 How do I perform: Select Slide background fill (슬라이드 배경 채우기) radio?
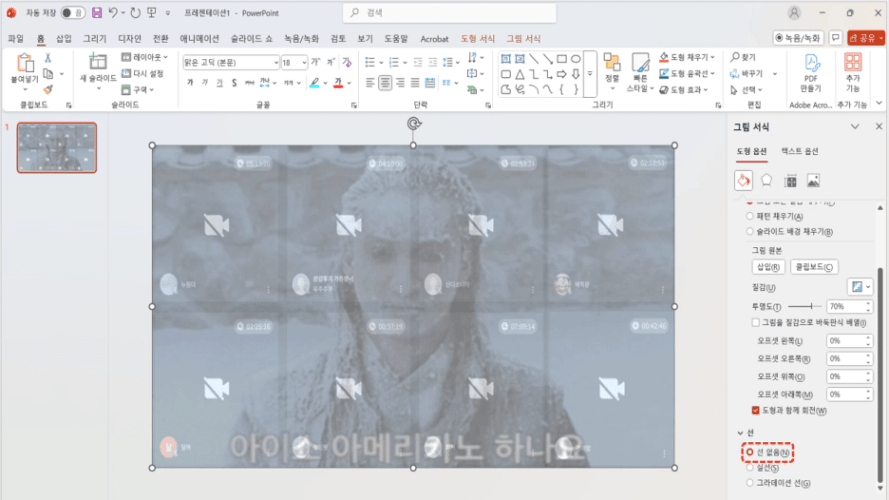coord(750,231)
